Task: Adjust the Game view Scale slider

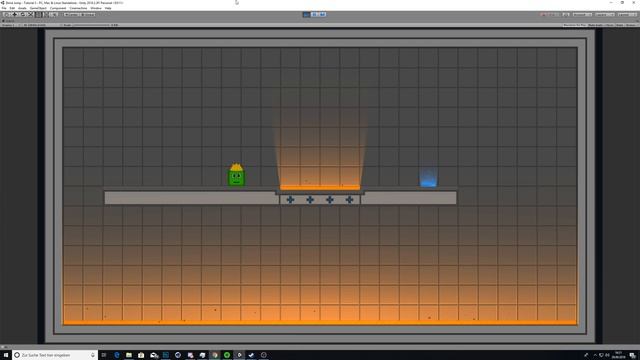Action: 91,25
